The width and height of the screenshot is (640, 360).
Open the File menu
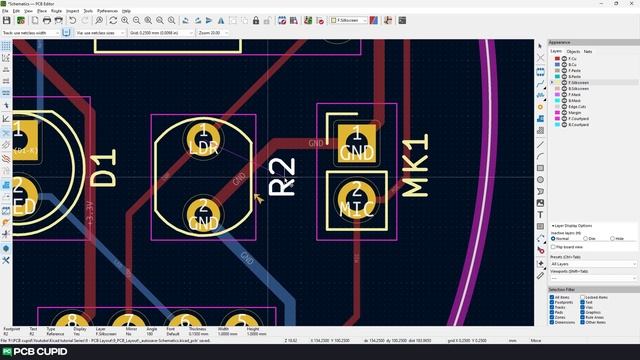click(x=5, y=11)
